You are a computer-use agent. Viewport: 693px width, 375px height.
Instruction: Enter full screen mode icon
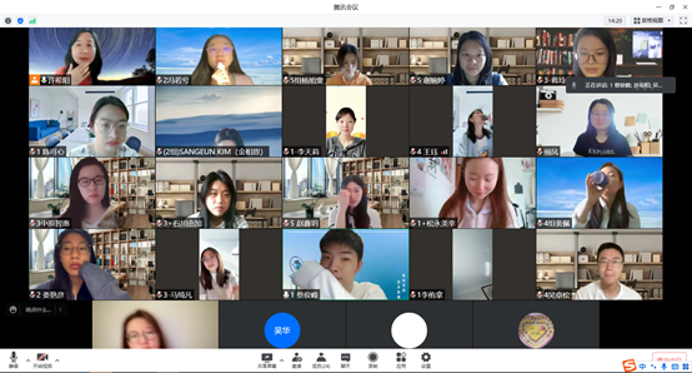pyautogui.click(x=683, y=21)
